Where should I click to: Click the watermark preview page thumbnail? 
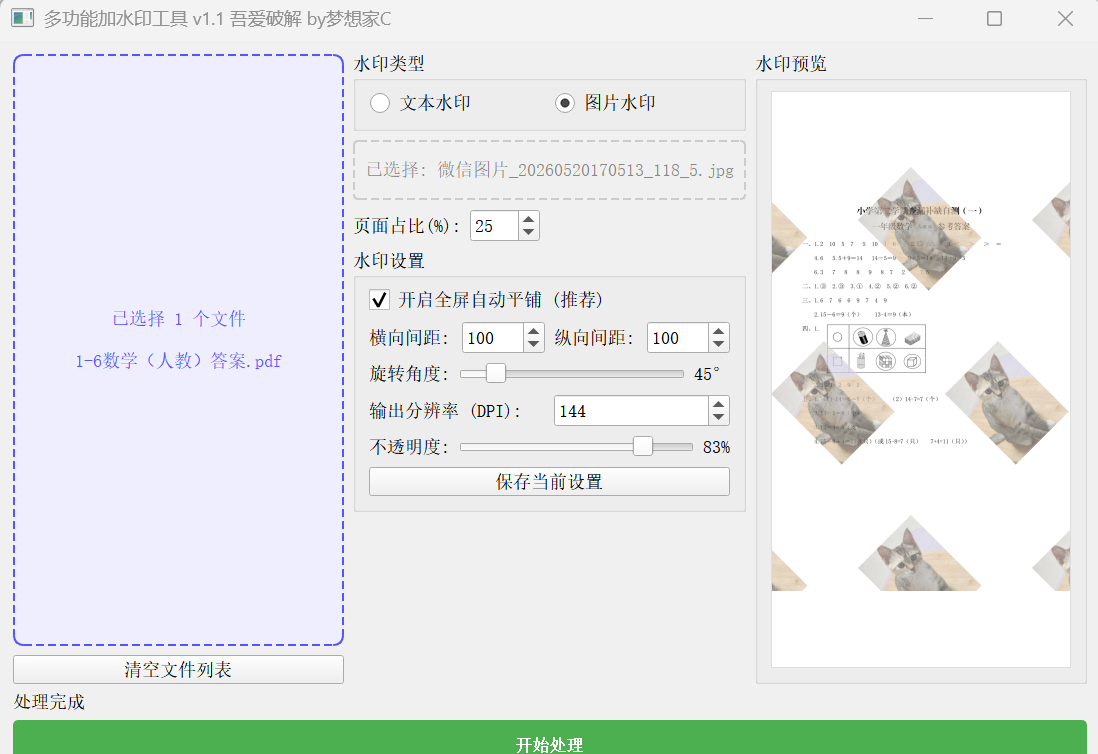coord(921,379)
